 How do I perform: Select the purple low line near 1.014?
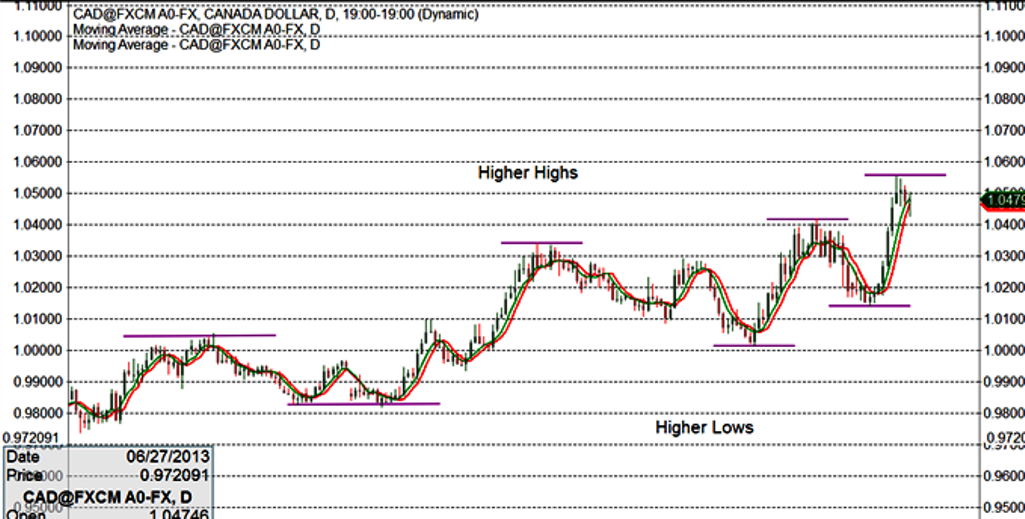[869, 306]
